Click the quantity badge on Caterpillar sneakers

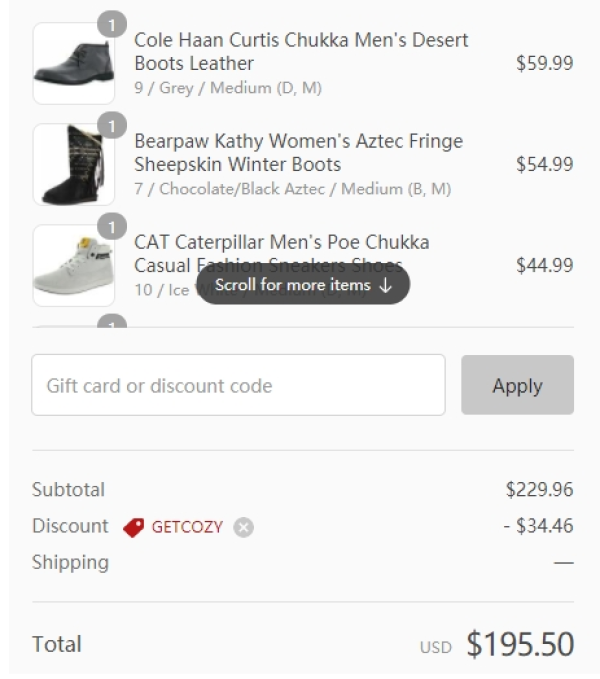(x=112, y=227)
